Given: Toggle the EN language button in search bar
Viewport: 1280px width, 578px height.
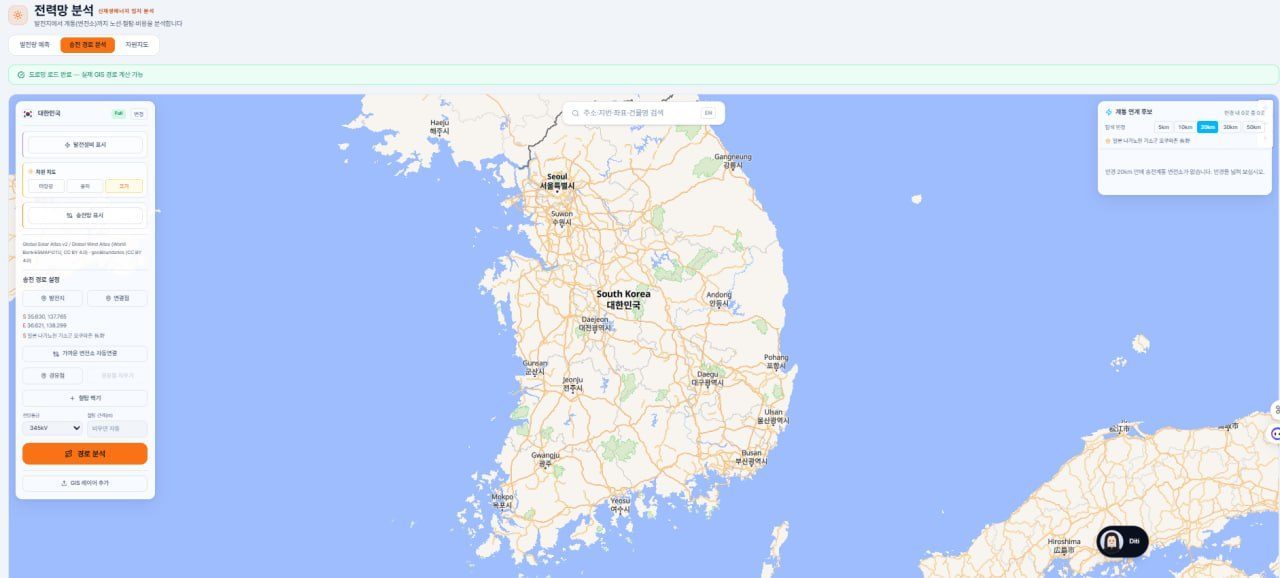Looking at the screenshot, I should tap(708, 113).
